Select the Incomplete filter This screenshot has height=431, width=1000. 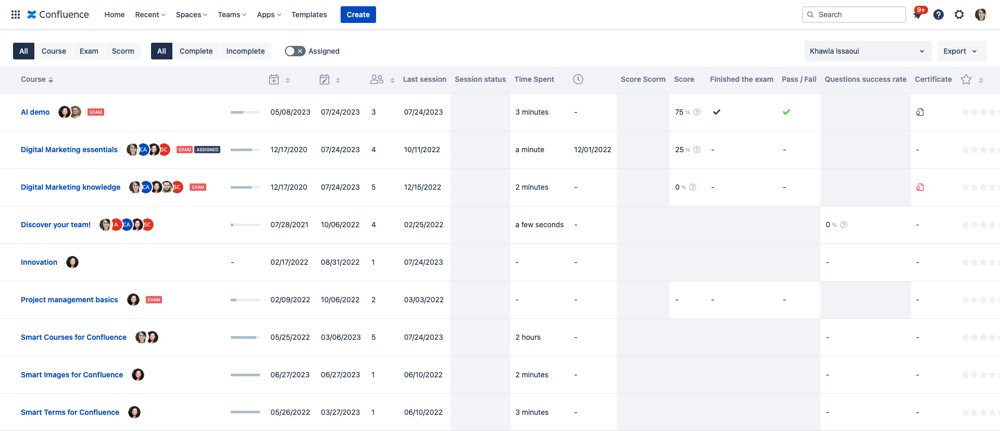click(x=245, y=51)
